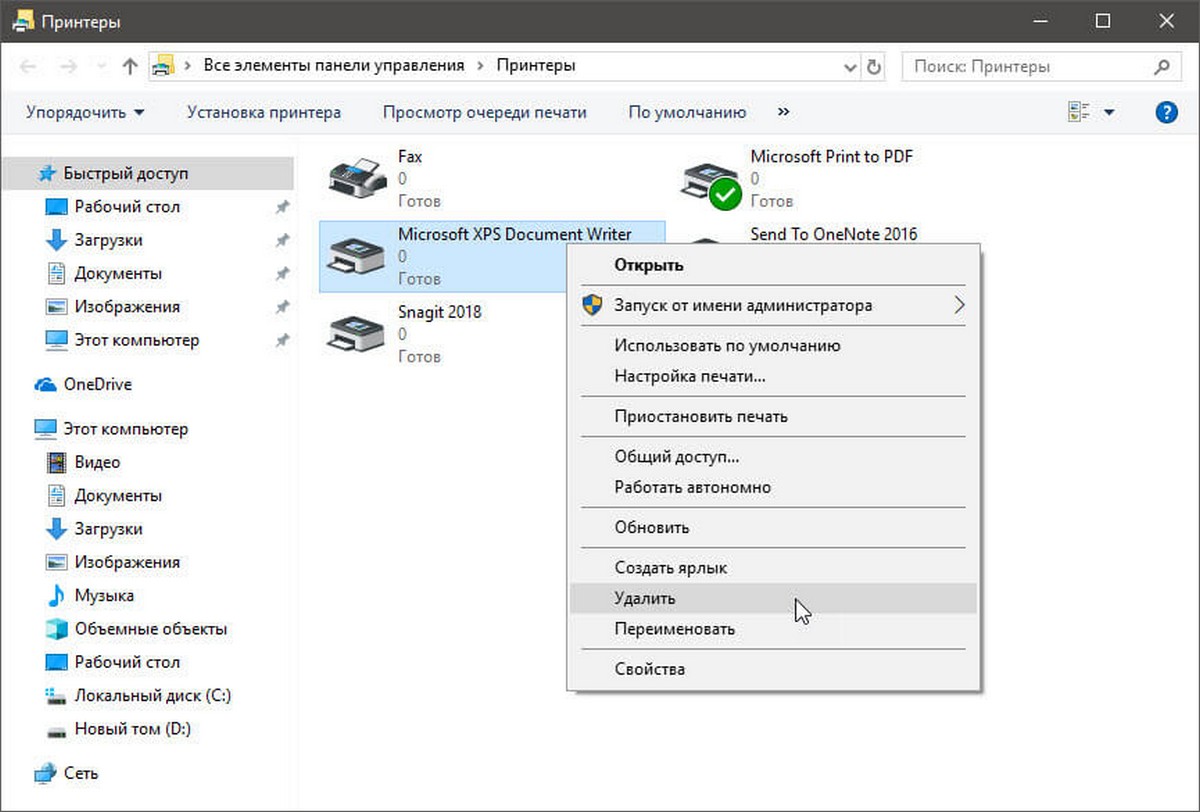Screen dimensions: 1200x812
Task: Click the Музыка note icon
Action: point(57,595)
